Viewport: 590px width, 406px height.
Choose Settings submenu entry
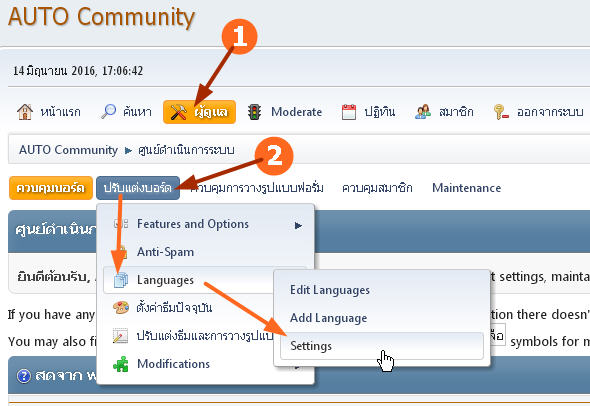click(x=382, y=346)
